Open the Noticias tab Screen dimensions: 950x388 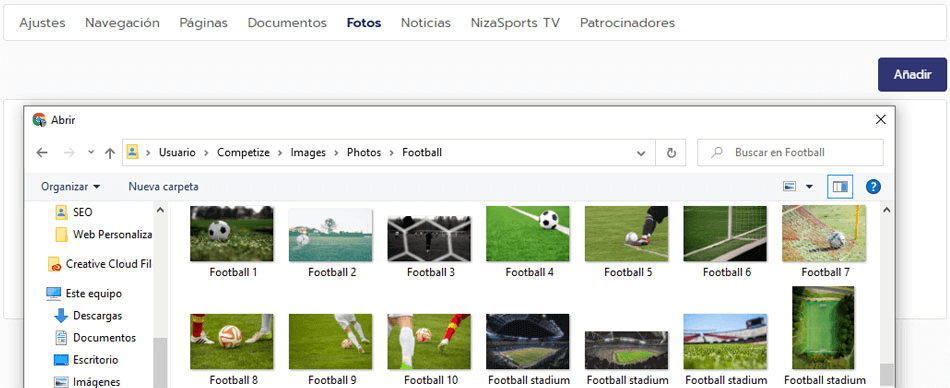426,23
